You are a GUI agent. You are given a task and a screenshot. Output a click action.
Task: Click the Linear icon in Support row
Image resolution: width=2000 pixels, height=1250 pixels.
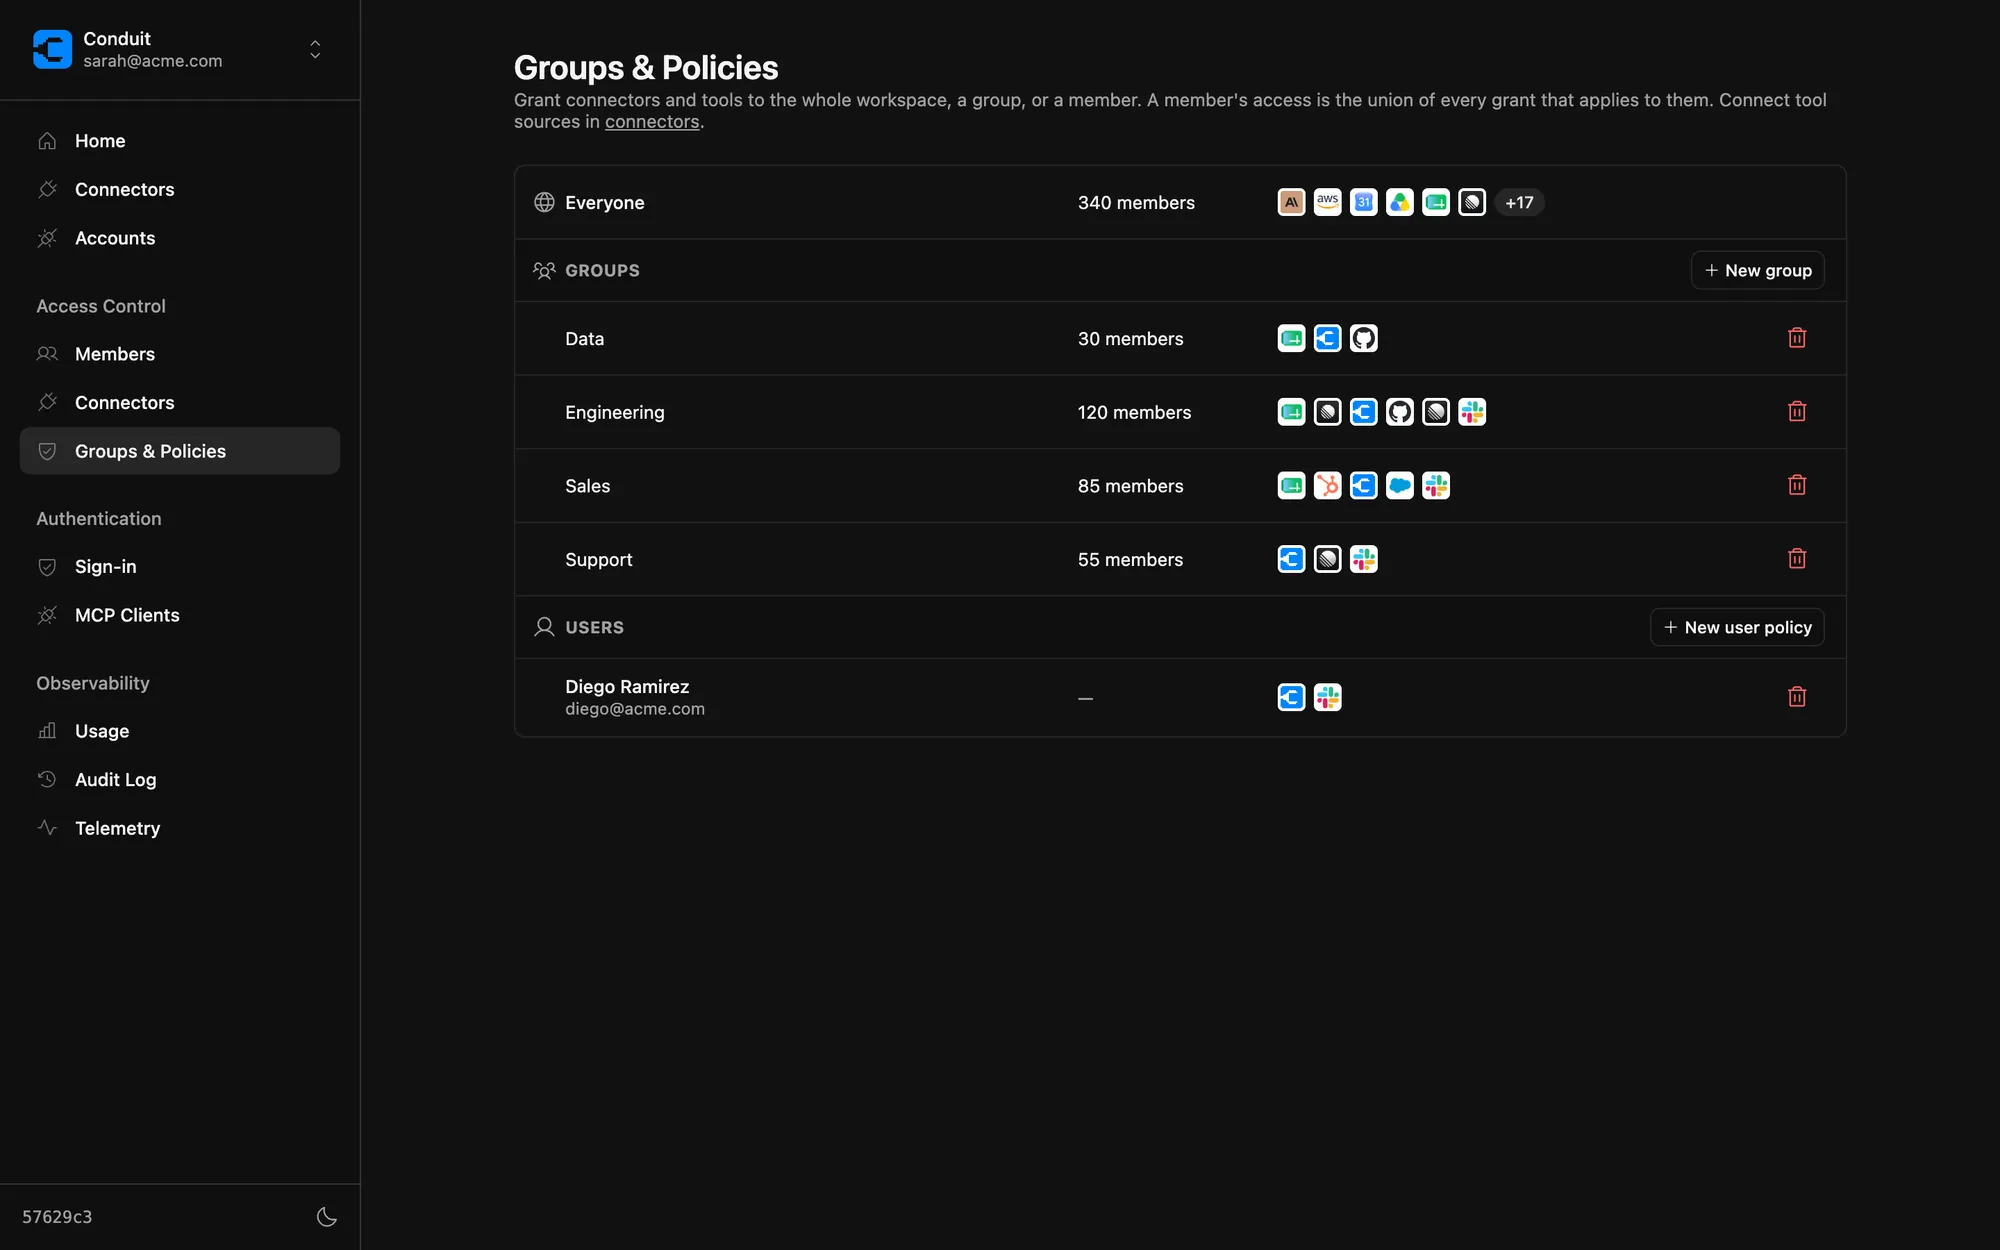(x=1327, y=559)
